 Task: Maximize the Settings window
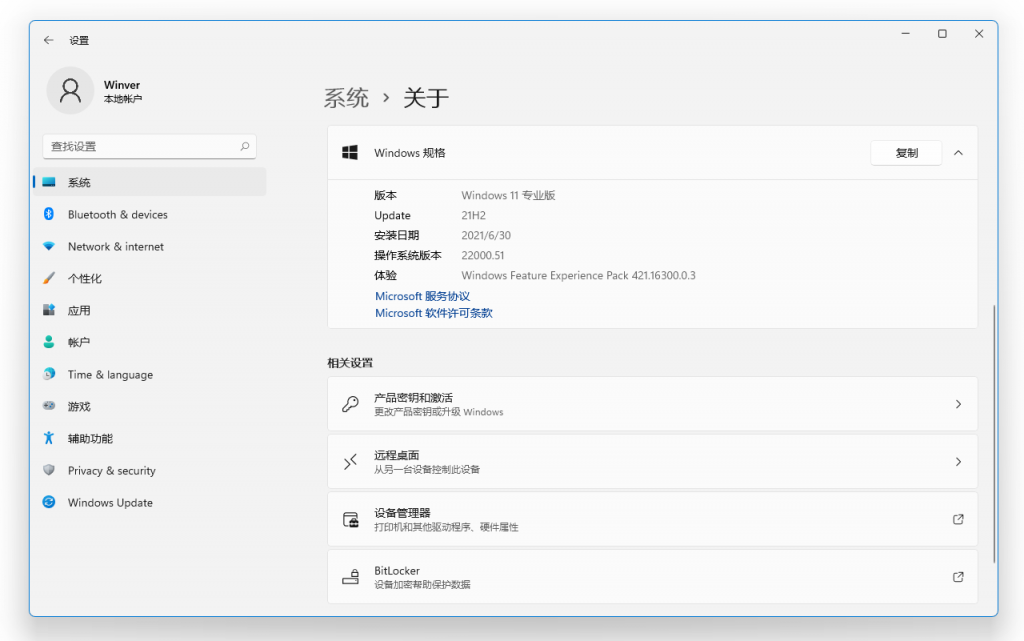pyautogui.click(x=942, y=33)
